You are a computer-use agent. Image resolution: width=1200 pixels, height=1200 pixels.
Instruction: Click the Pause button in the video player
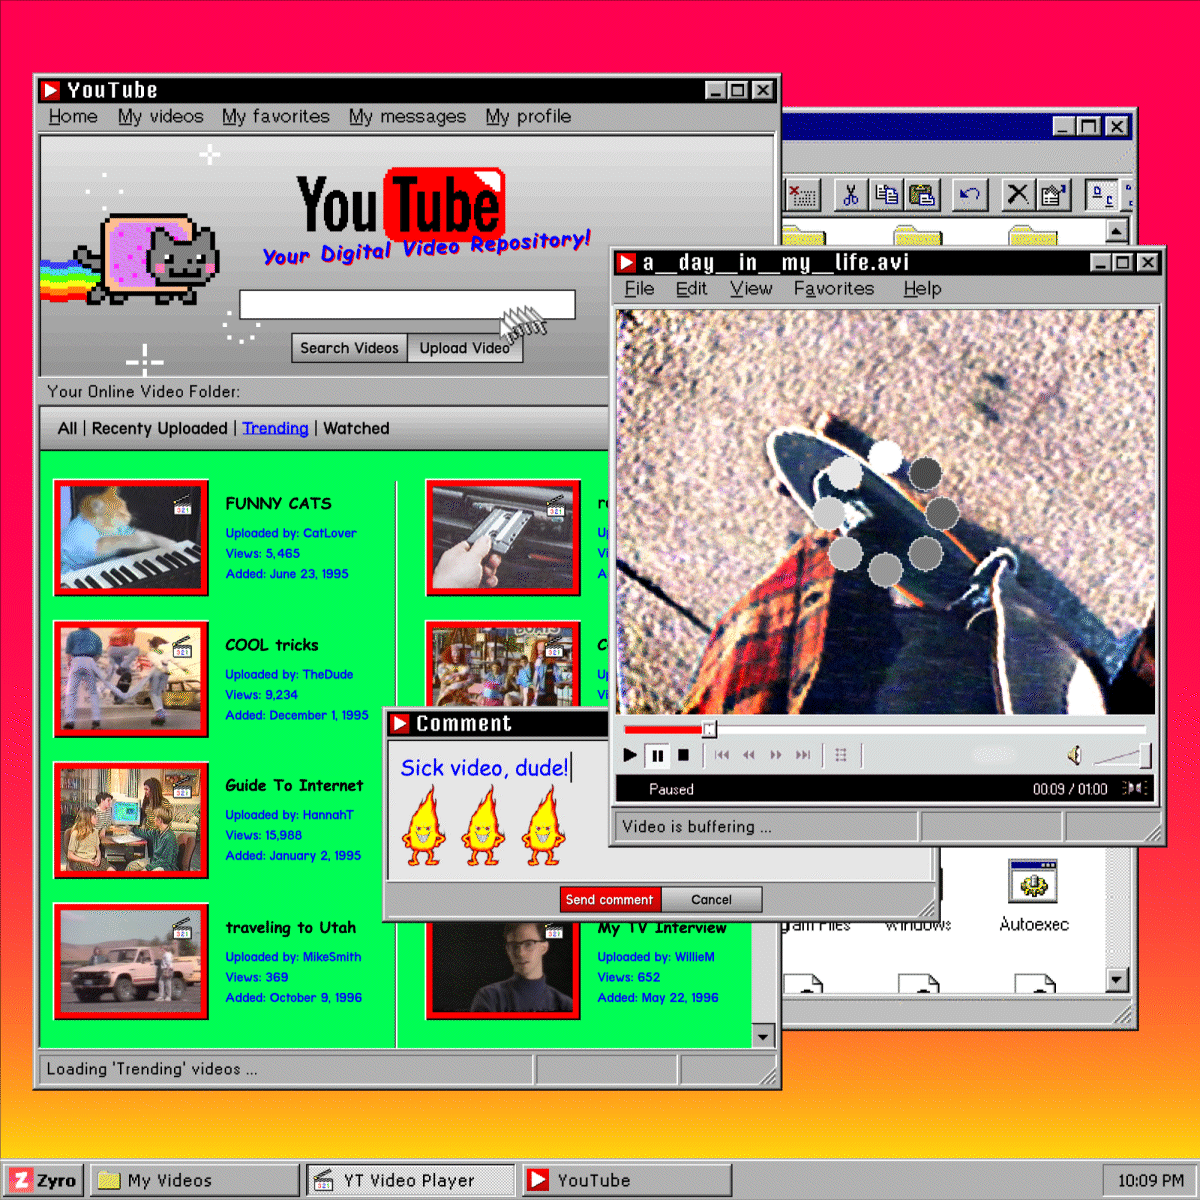pos(658,755)
